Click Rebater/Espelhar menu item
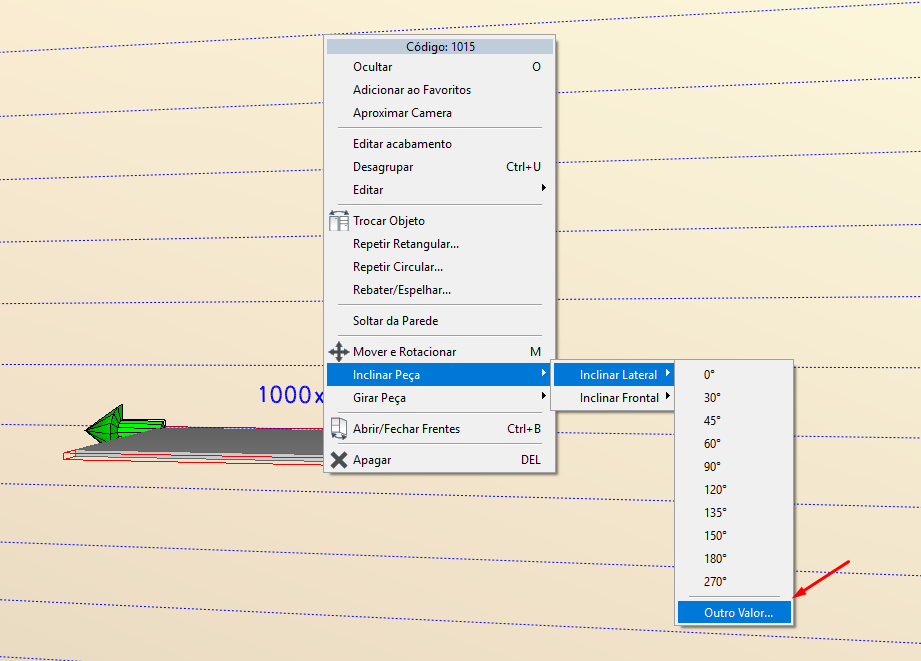Screen dimensions: 921x661 (x=402, y=290)
